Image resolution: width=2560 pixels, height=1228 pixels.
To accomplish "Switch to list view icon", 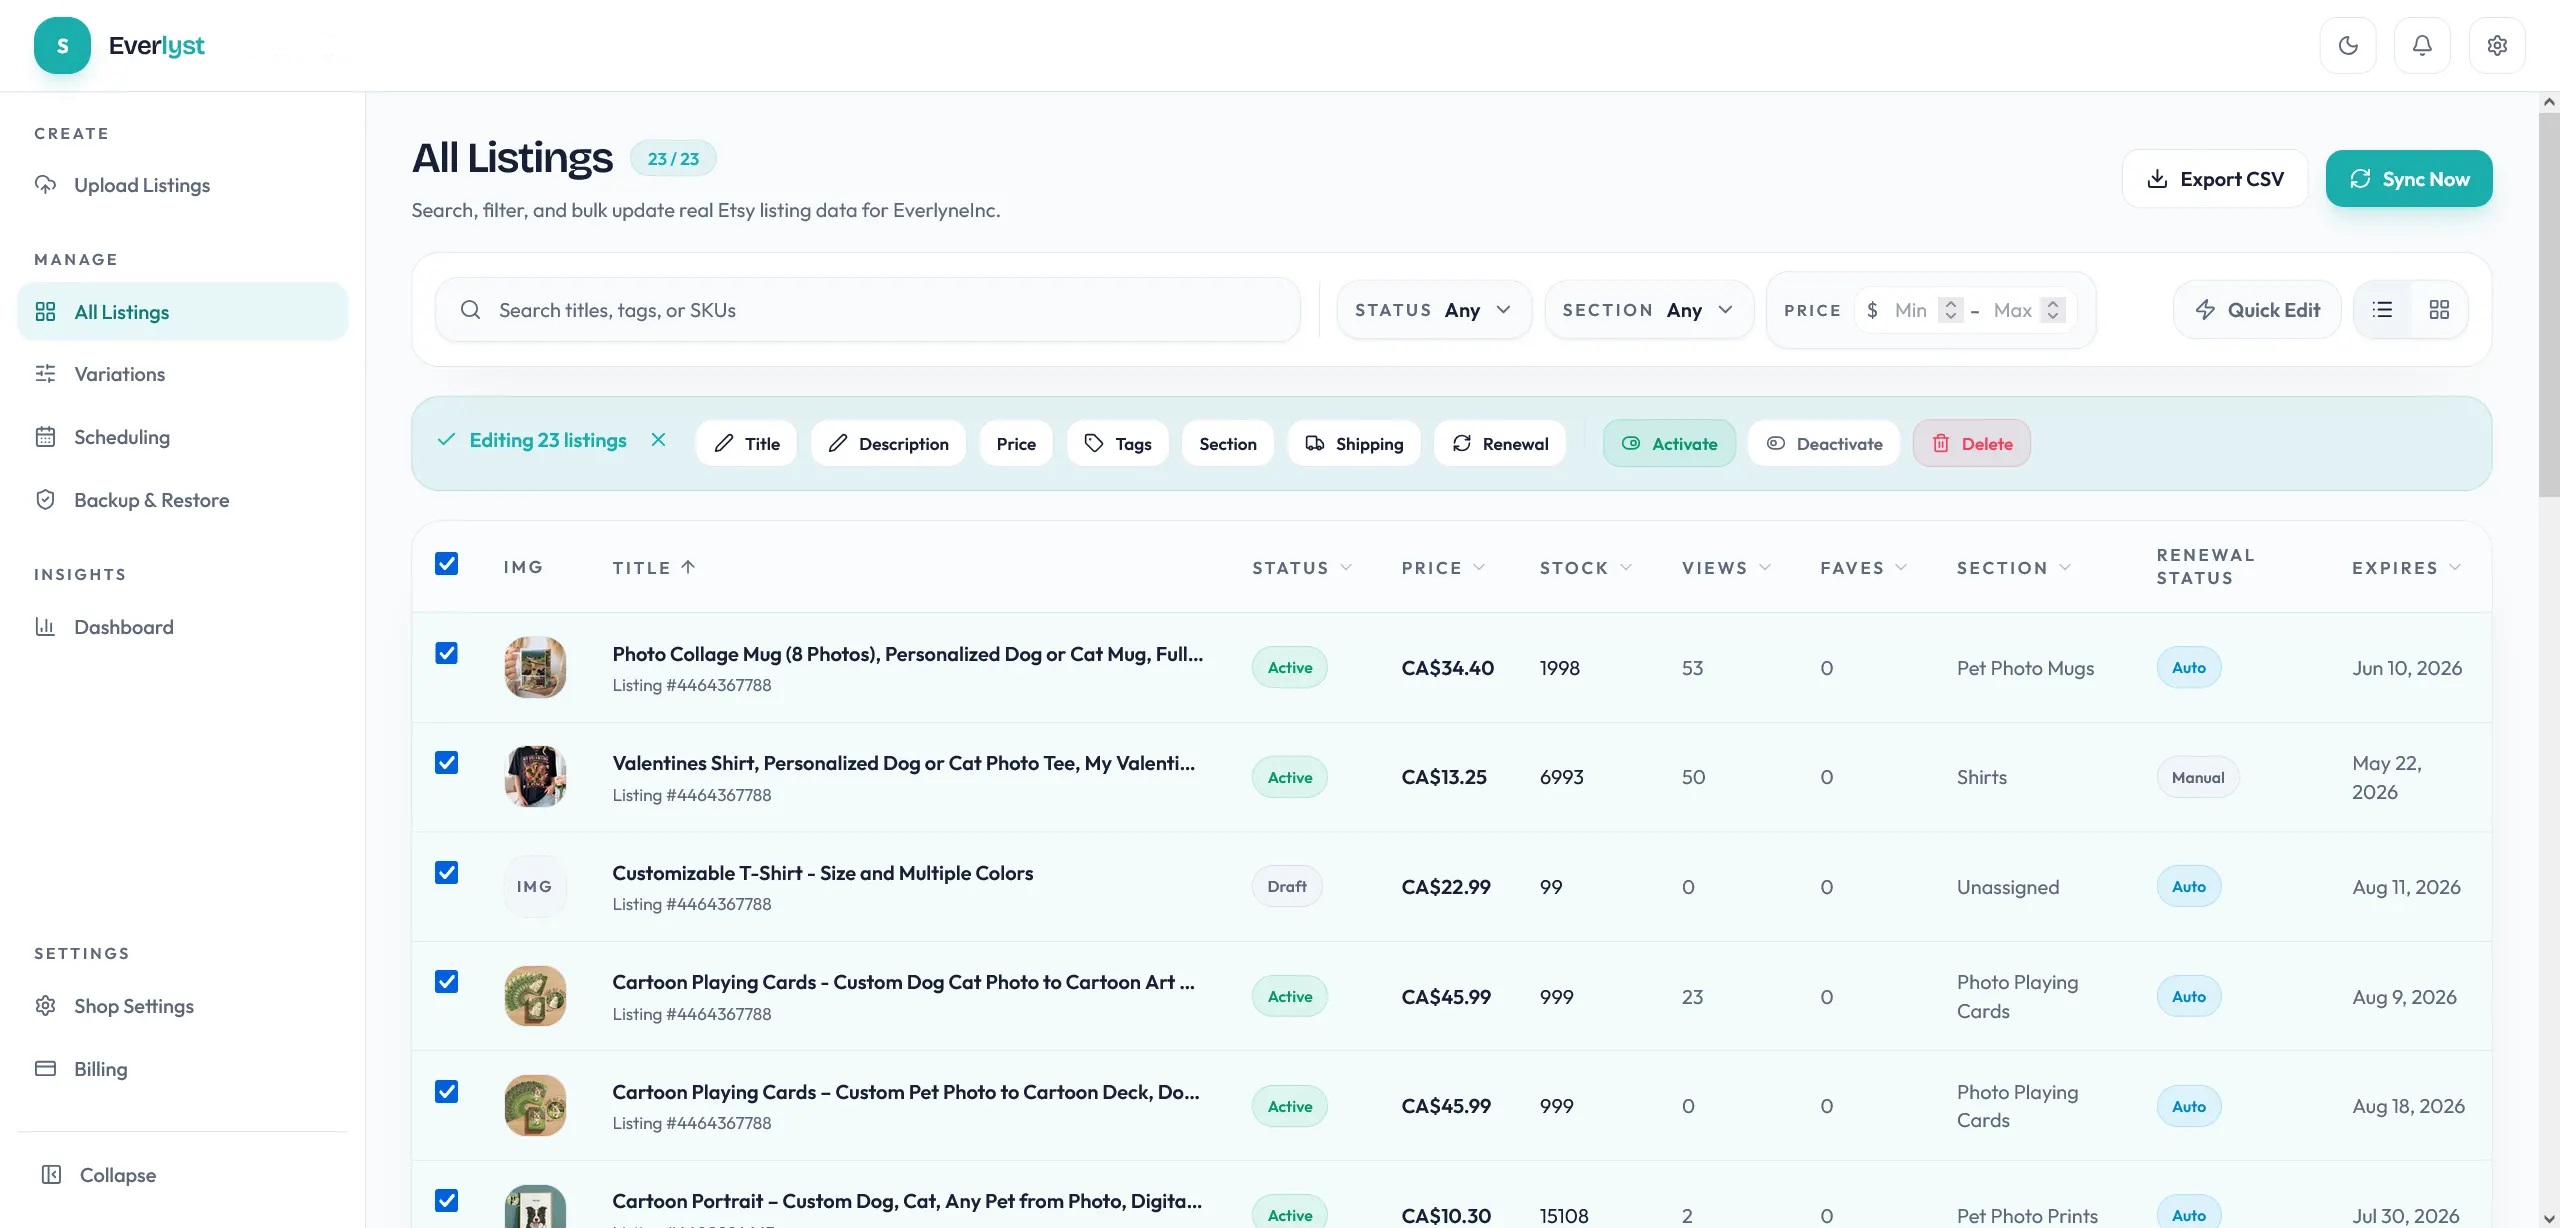I will coord(2383,310).
